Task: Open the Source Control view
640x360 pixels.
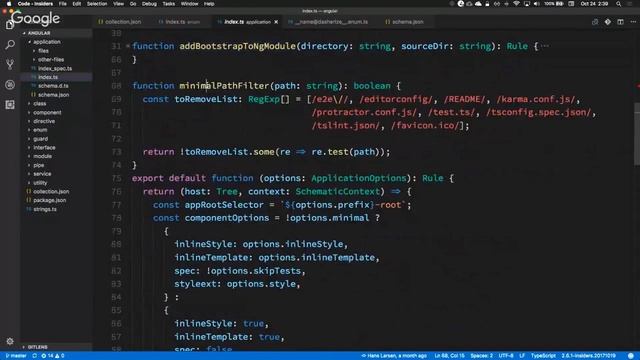Action: (10, 64)
